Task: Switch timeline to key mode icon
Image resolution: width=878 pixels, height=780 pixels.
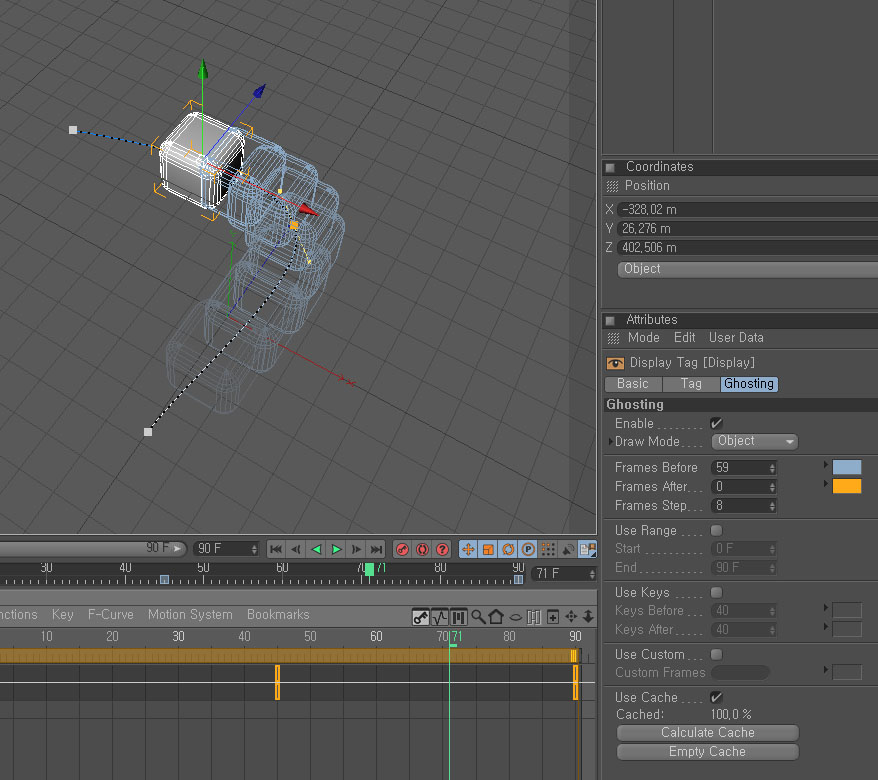Action: pos(422,616)
